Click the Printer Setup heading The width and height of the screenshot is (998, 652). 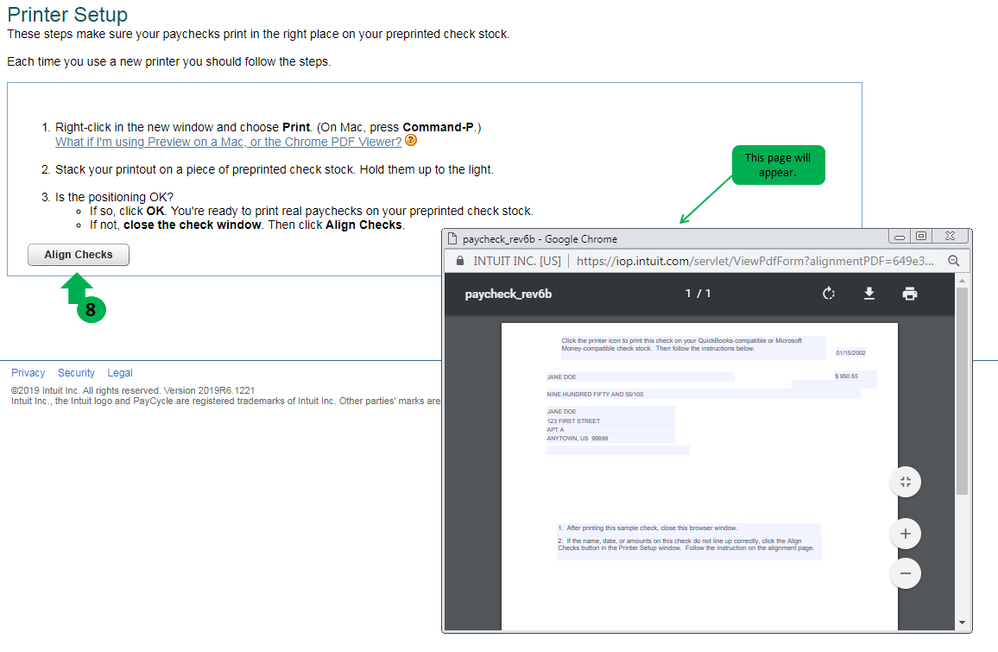(67, 14)
